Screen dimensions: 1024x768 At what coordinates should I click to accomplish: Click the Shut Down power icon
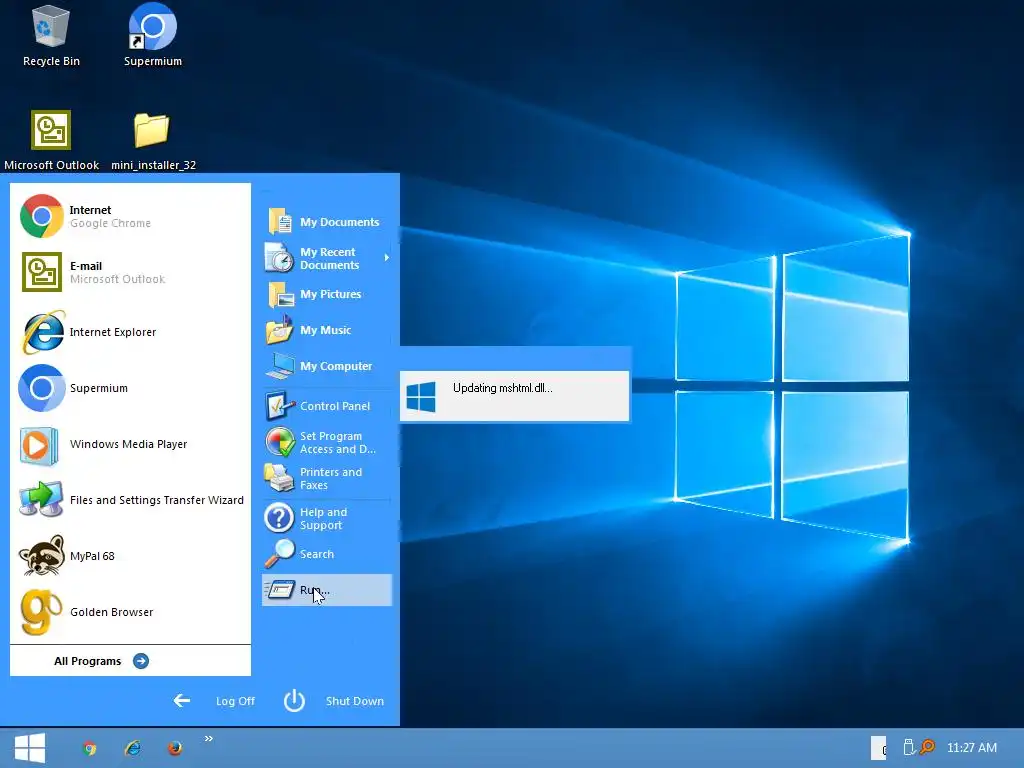click(295, 700)
